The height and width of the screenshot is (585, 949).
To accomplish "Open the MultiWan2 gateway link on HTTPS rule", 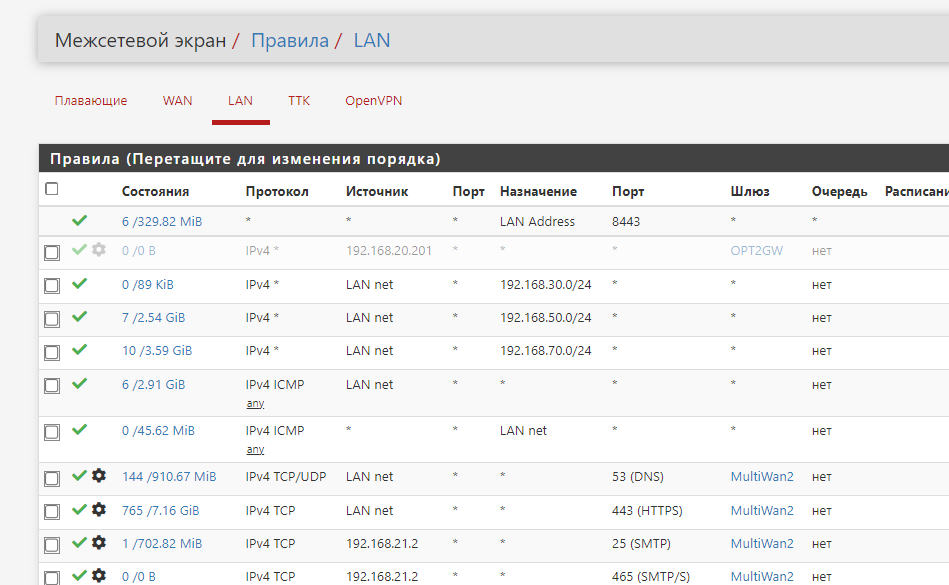I will pyautogui.click(x=761, y=511).
